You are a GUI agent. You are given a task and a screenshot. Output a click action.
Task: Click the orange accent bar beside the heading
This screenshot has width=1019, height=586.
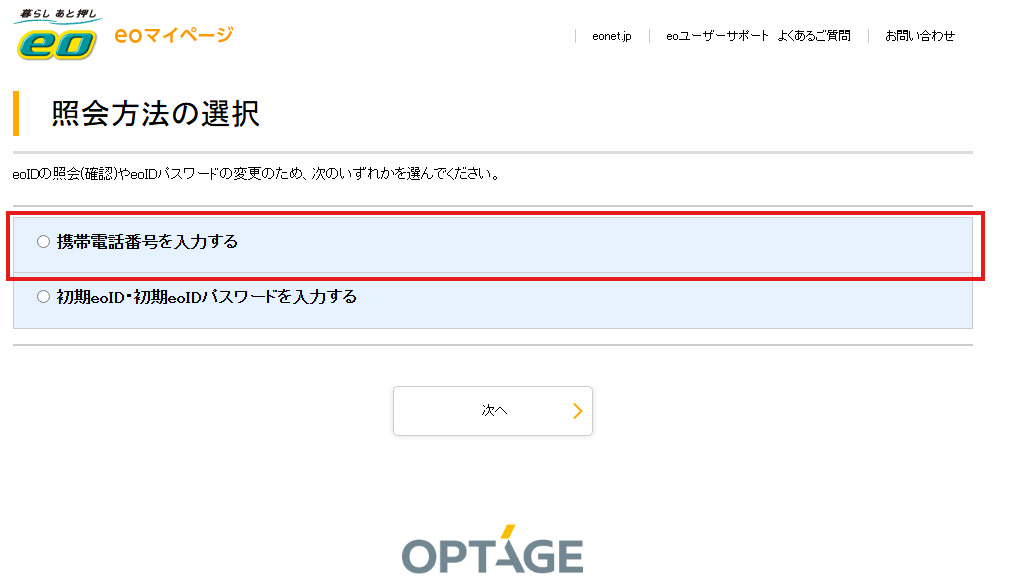(16, 113)
